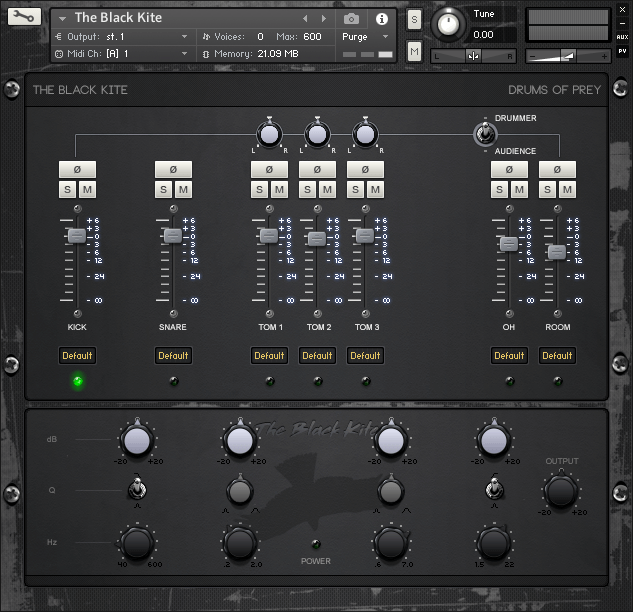Click the AUX button in header

(622, 37)
